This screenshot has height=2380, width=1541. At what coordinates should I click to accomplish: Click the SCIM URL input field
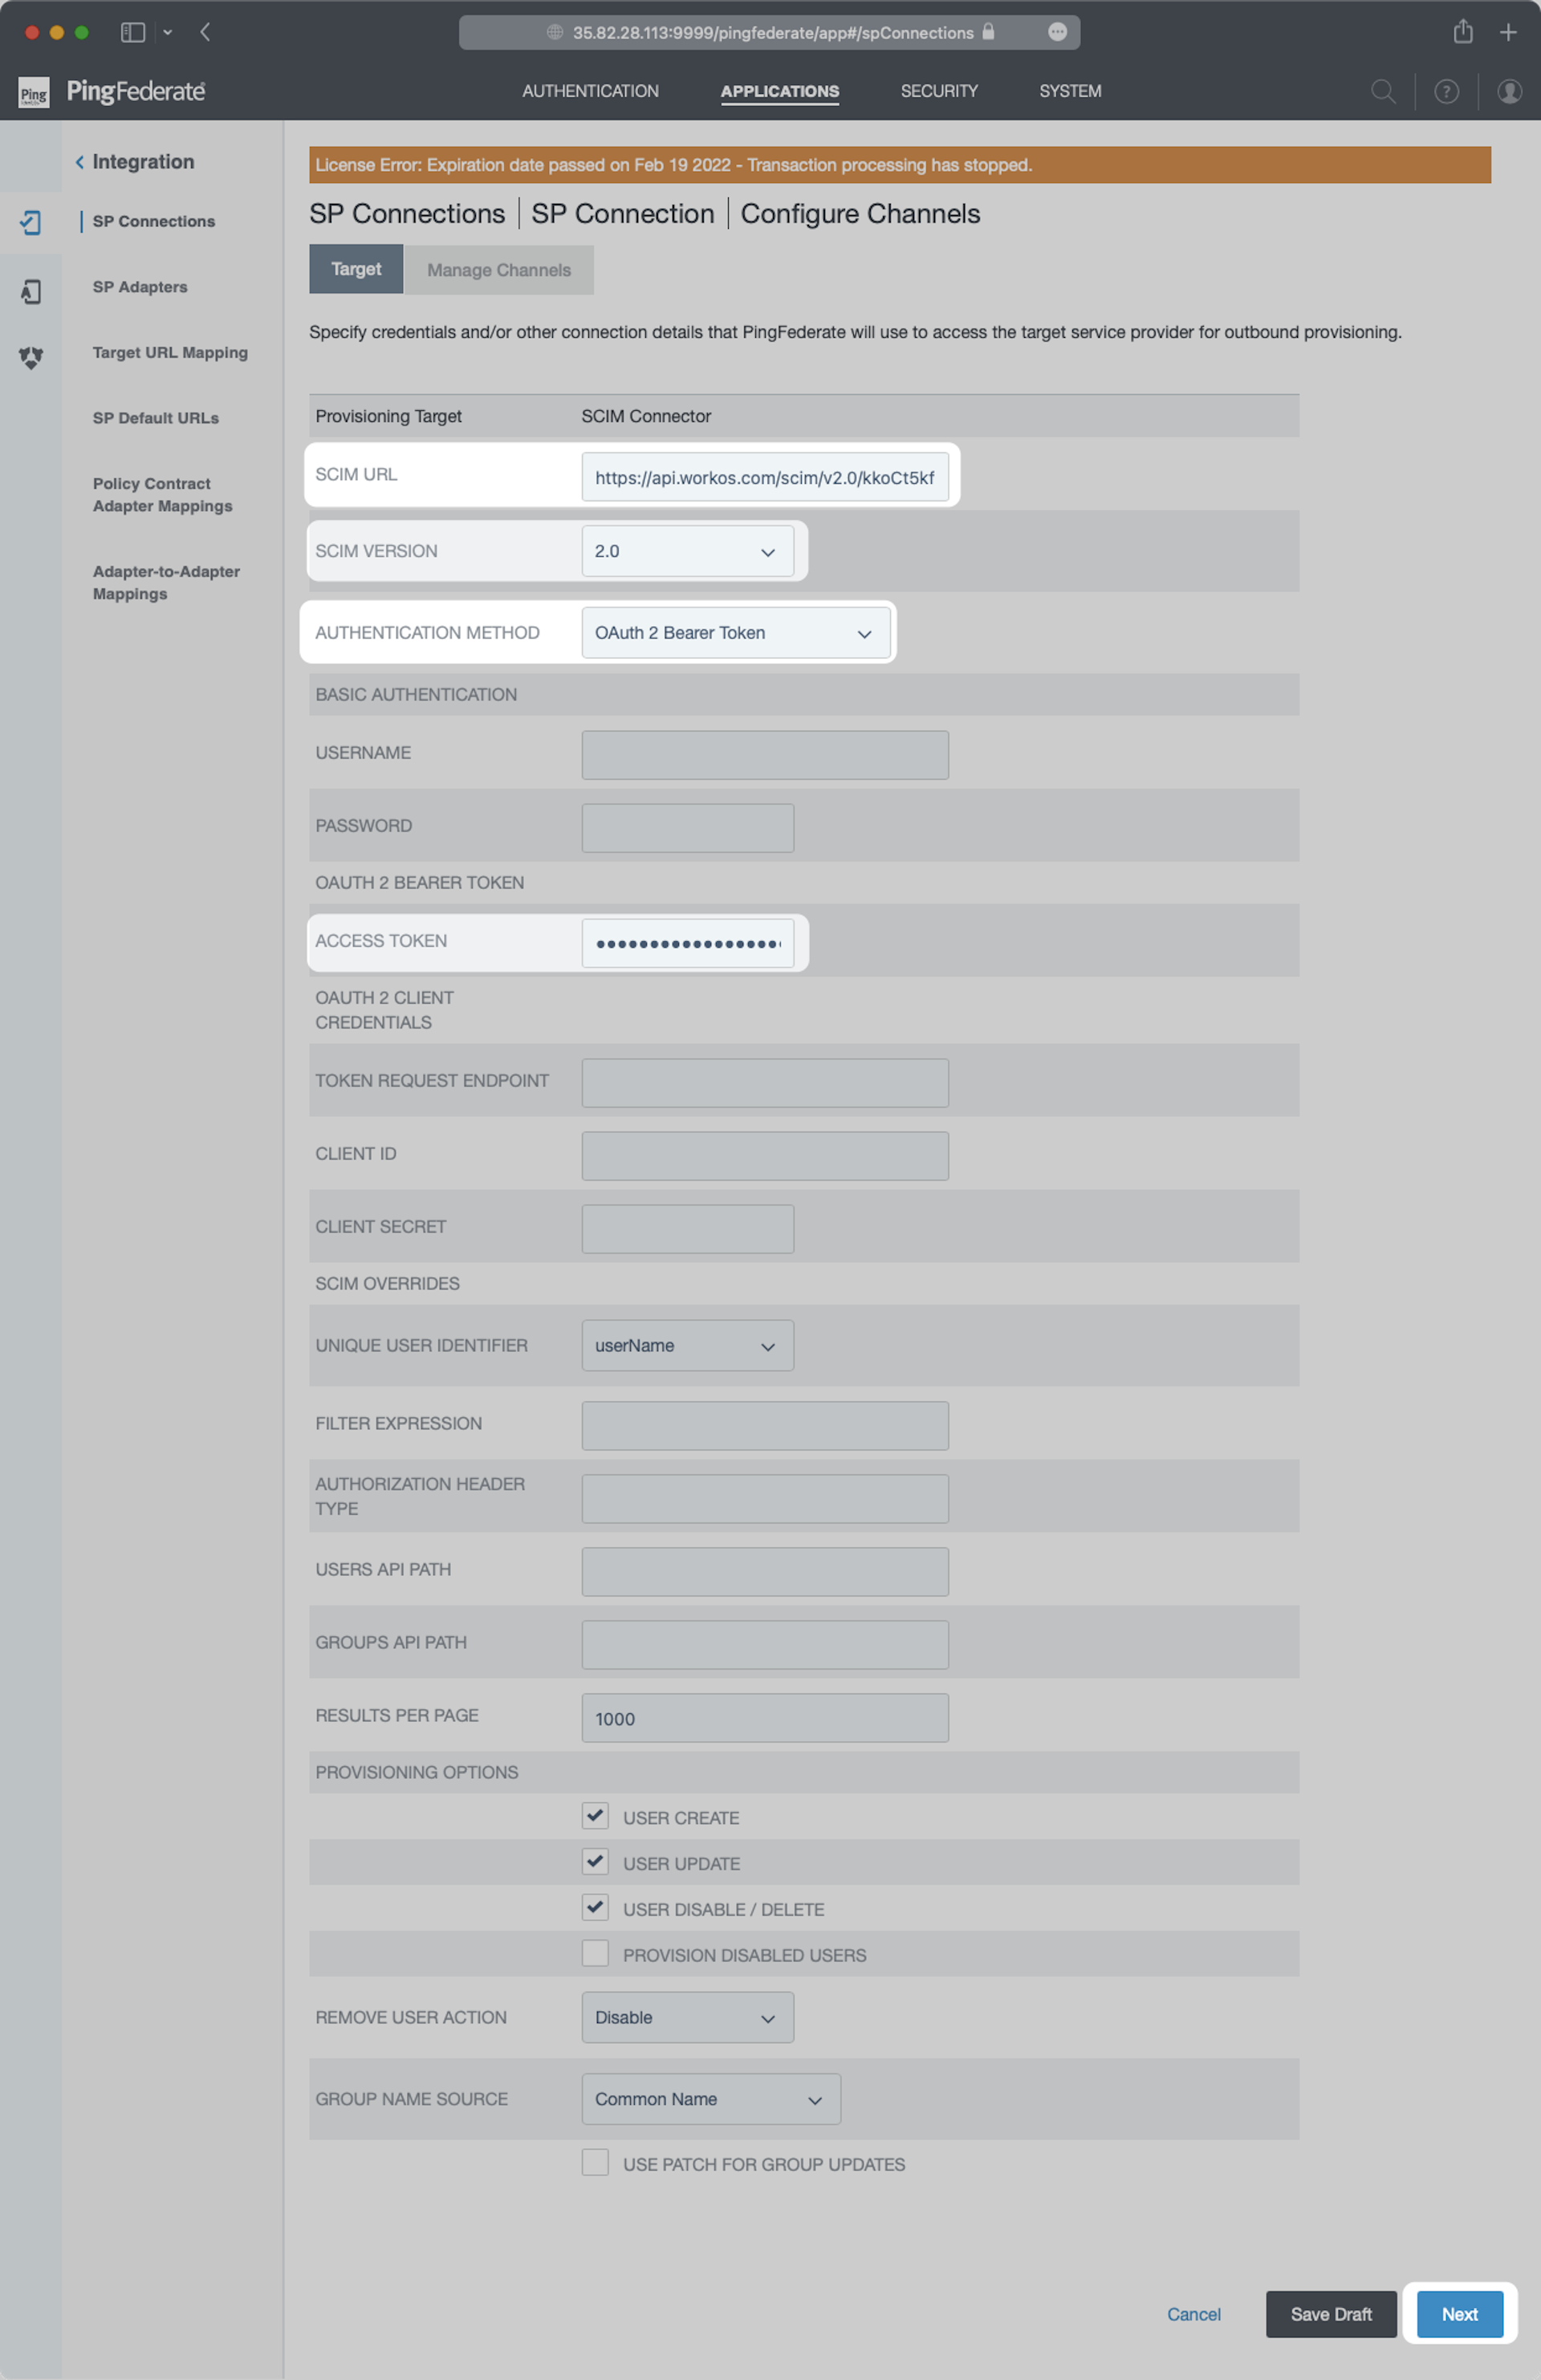click(764, 478)
